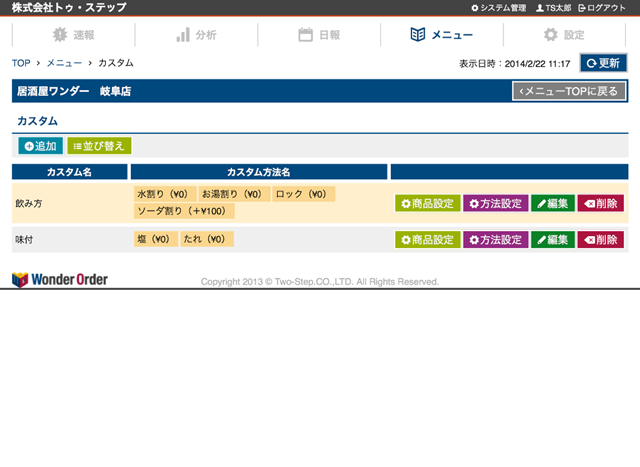Image resolution: width=640 pixels, height=467 pixels.
Task: Click the 並び替え sort button
Action: click(x=99, y=146)
